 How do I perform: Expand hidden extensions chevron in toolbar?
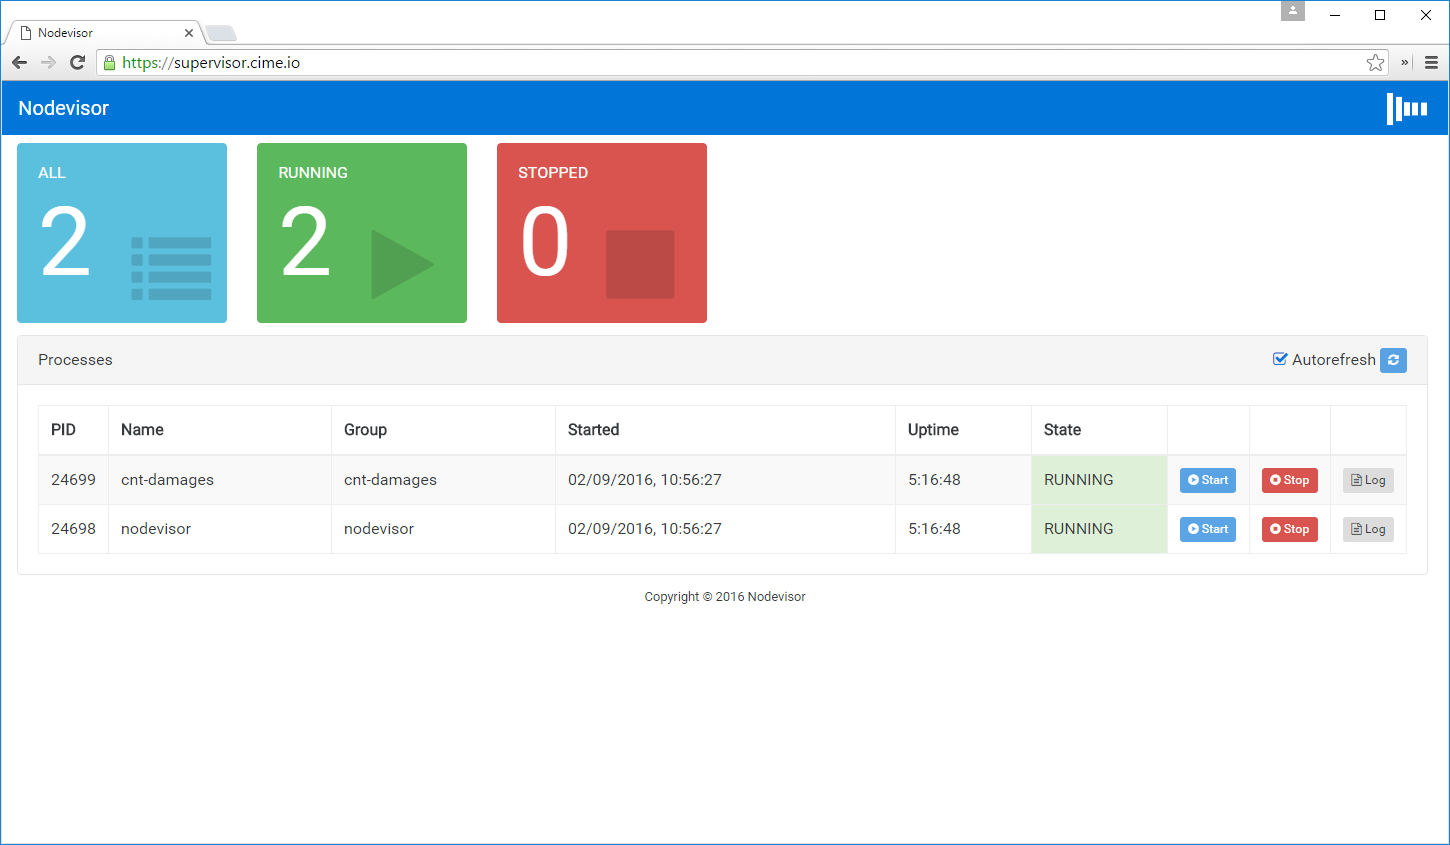(x=1405, y=63)
